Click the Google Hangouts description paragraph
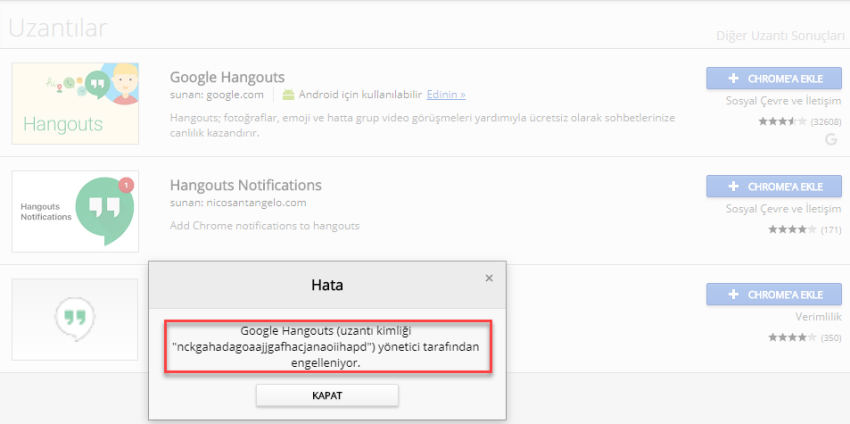The width and height of the screenshot is (850, 424). point(422,125)
